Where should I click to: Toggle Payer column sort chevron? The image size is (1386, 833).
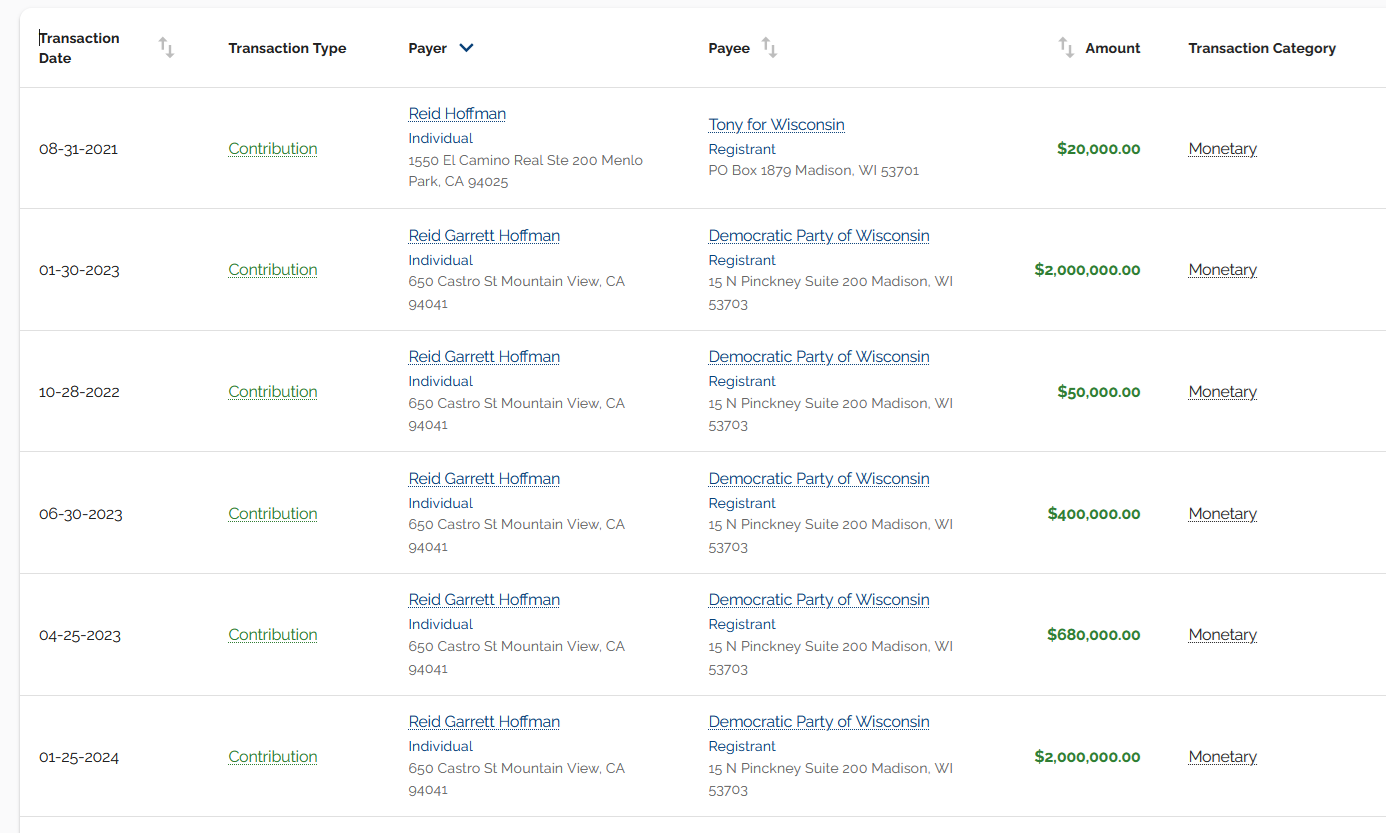[x=466, y=48]
